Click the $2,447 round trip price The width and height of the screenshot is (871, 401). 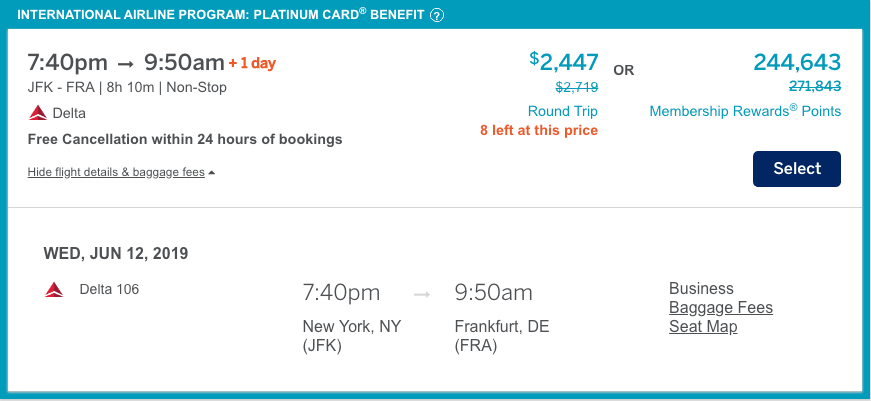(x=563, y=62)
